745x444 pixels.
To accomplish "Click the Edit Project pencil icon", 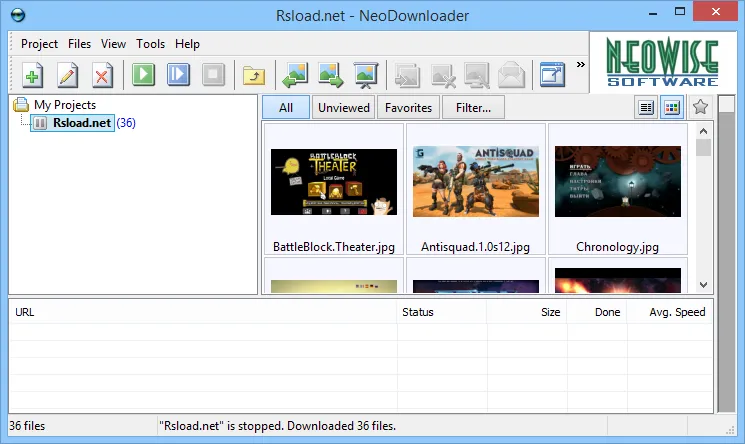I will click(67, 75).
